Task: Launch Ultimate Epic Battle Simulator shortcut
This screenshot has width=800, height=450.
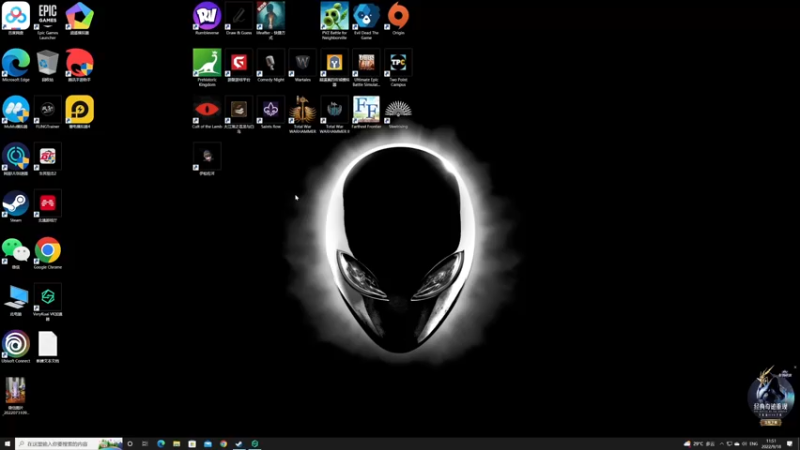Action: click(366, 67)
